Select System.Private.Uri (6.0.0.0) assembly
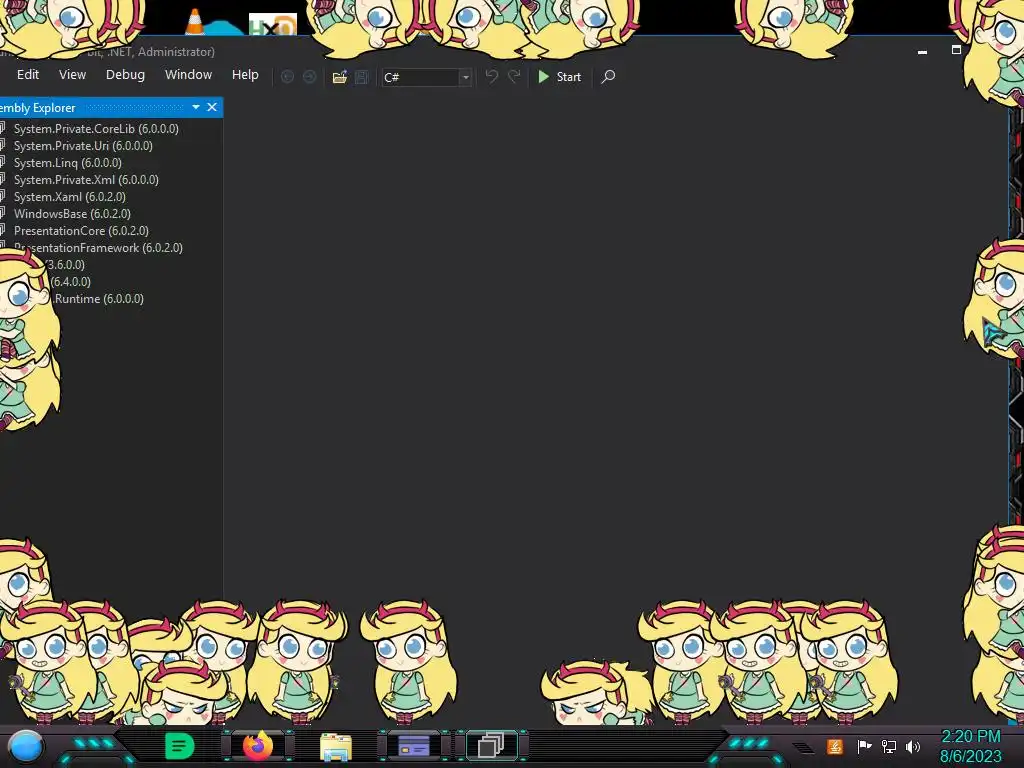The image size is (1024, 768). pos(83,146)
